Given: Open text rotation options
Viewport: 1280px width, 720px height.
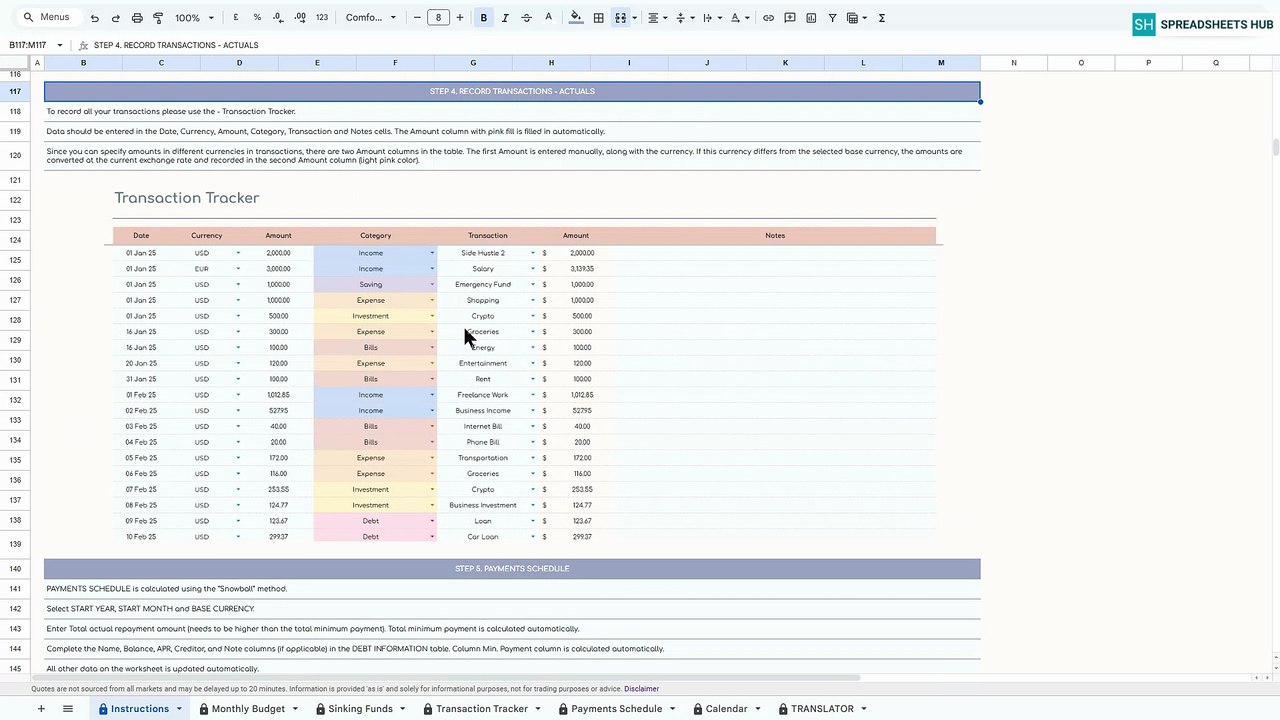Looking at the screenshot, I should coord(739,18).
